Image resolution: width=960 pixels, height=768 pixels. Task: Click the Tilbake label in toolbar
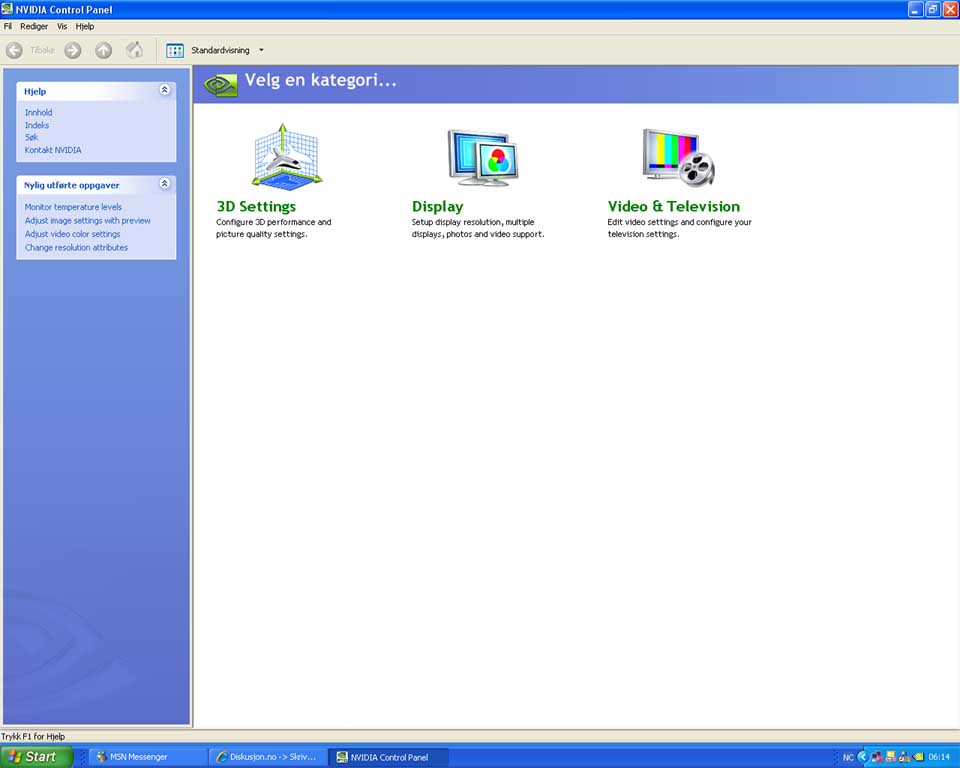tap(42, 50)
